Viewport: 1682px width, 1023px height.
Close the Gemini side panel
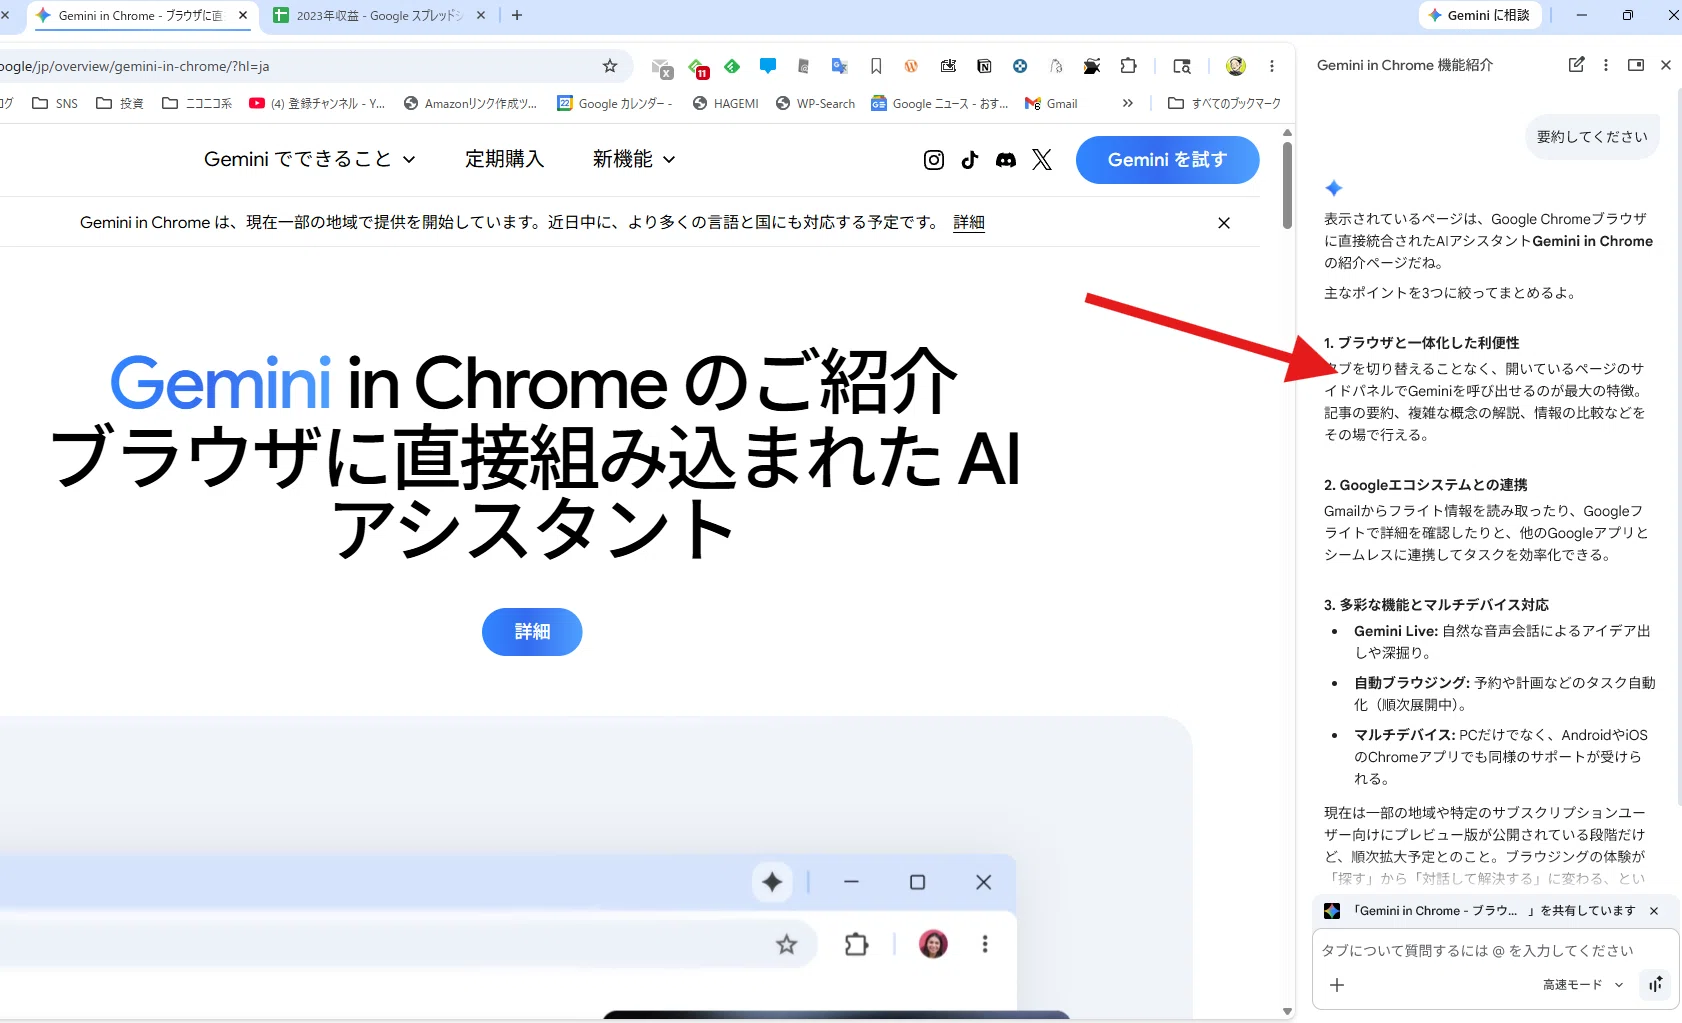tap(1666, 65)
